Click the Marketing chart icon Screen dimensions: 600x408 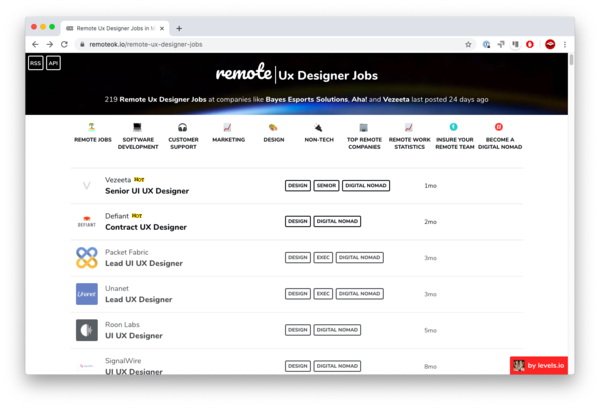tap(227, 127)
